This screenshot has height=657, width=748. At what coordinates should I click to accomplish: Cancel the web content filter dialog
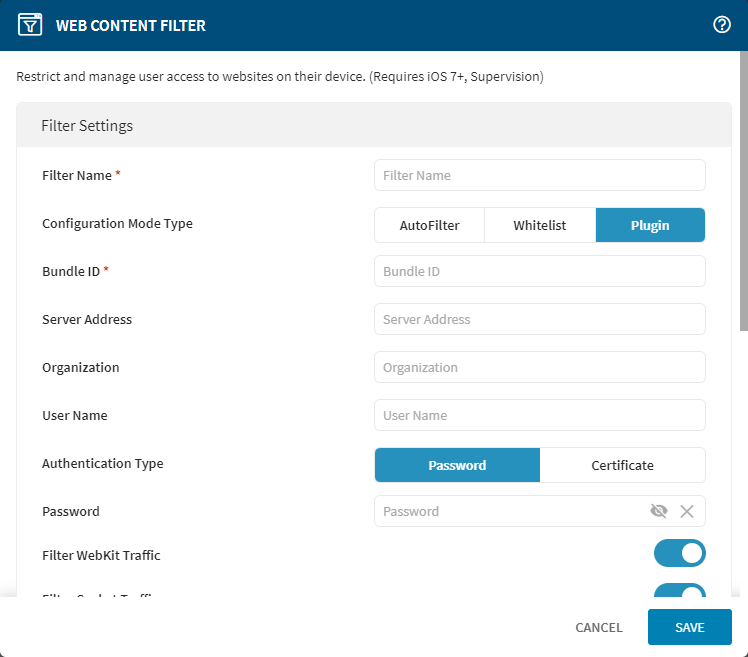599,627
